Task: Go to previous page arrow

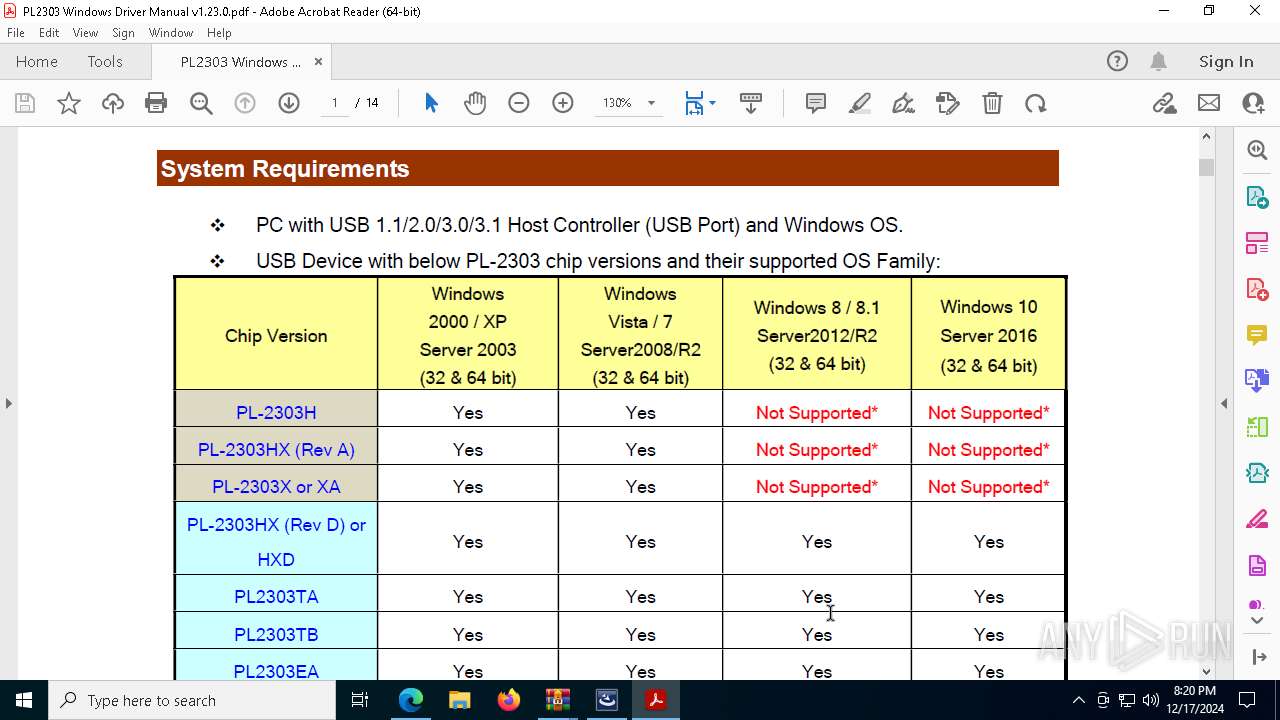Action: (x=245, y=103)
